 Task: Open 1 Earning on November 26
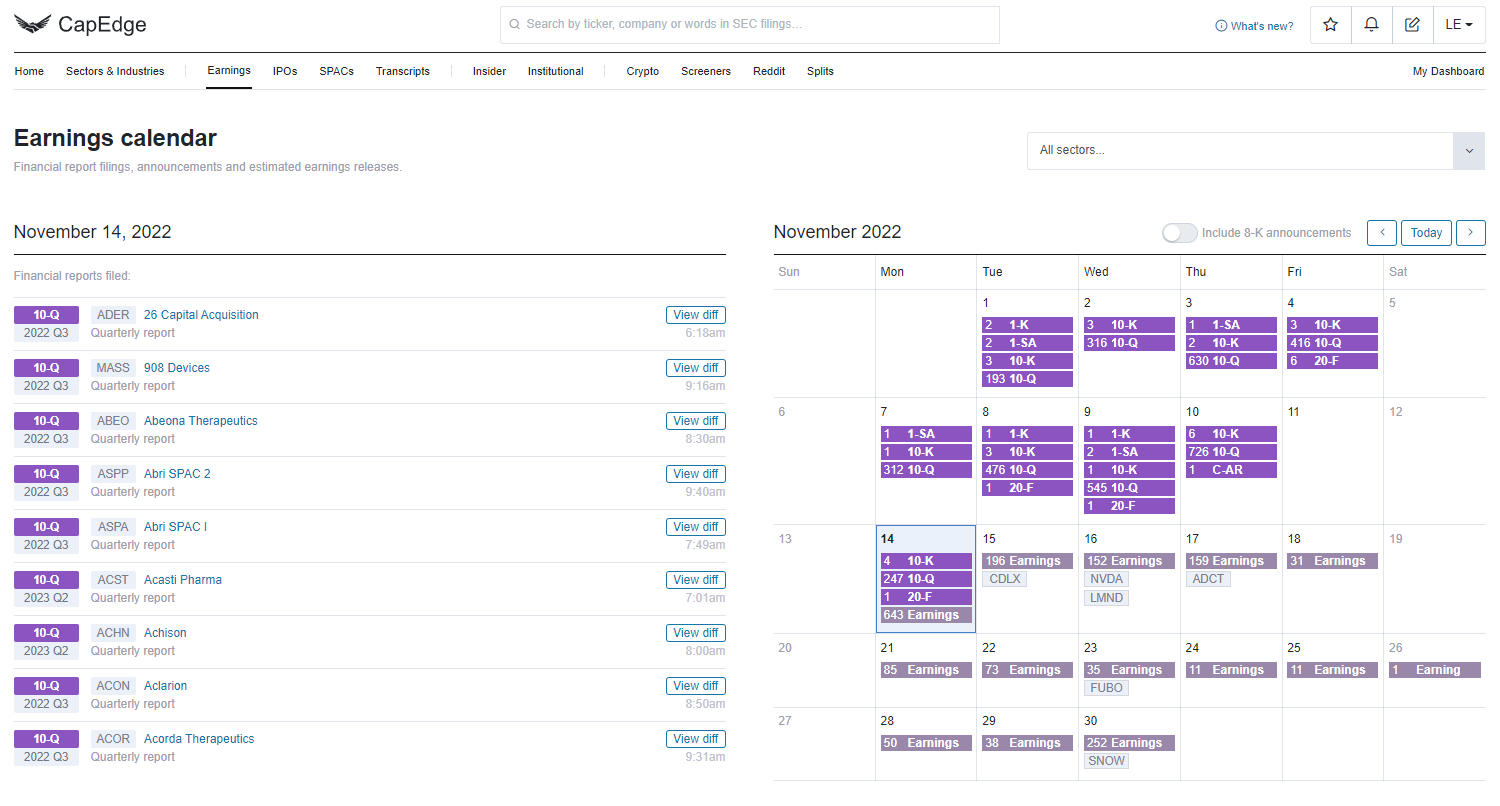tap(1434, 670)
